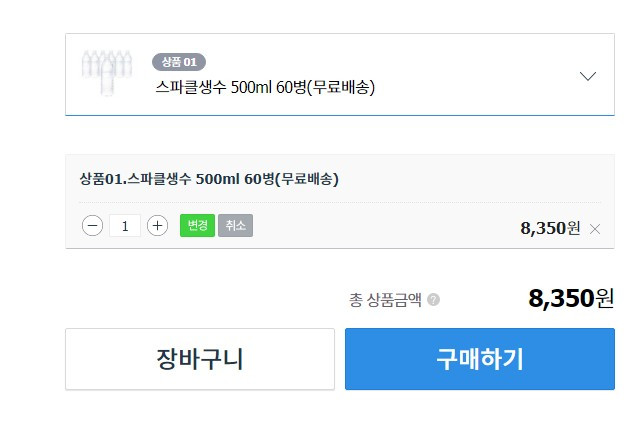642x423 pixels.
Task: Click the item row price 8,350원
Action: [550, 228]
